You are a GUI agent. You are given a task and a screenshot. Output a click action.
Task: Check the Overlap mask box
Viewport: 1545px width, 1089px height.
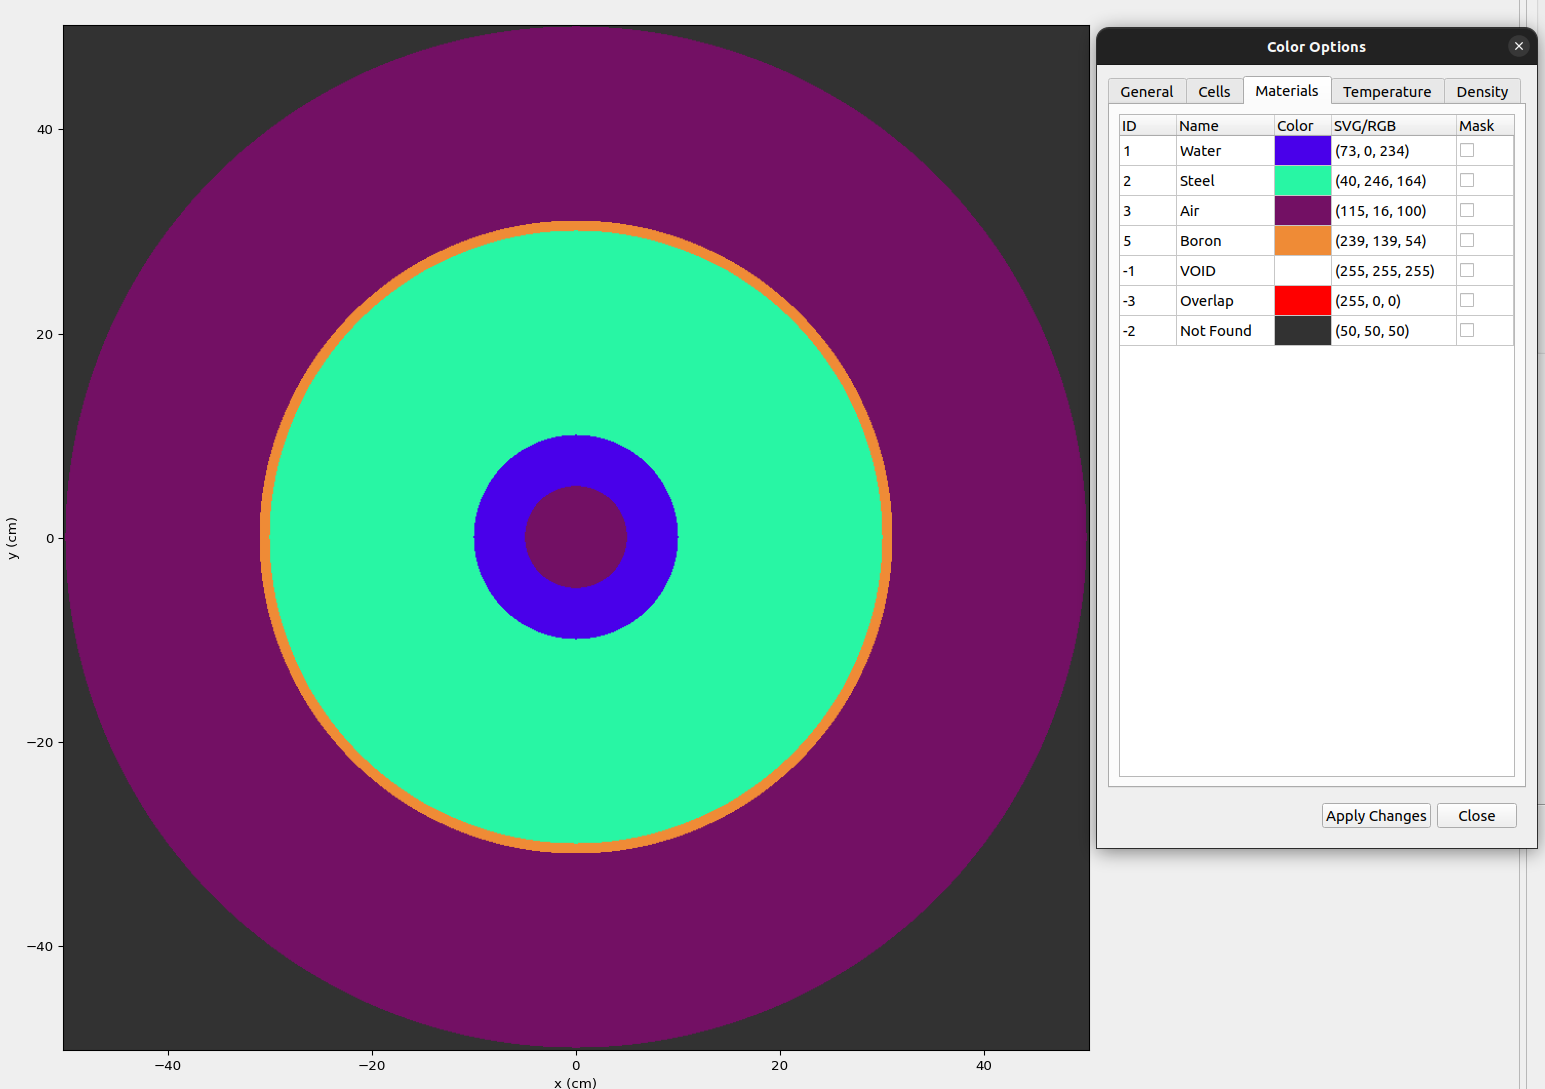coord(1466,300)
